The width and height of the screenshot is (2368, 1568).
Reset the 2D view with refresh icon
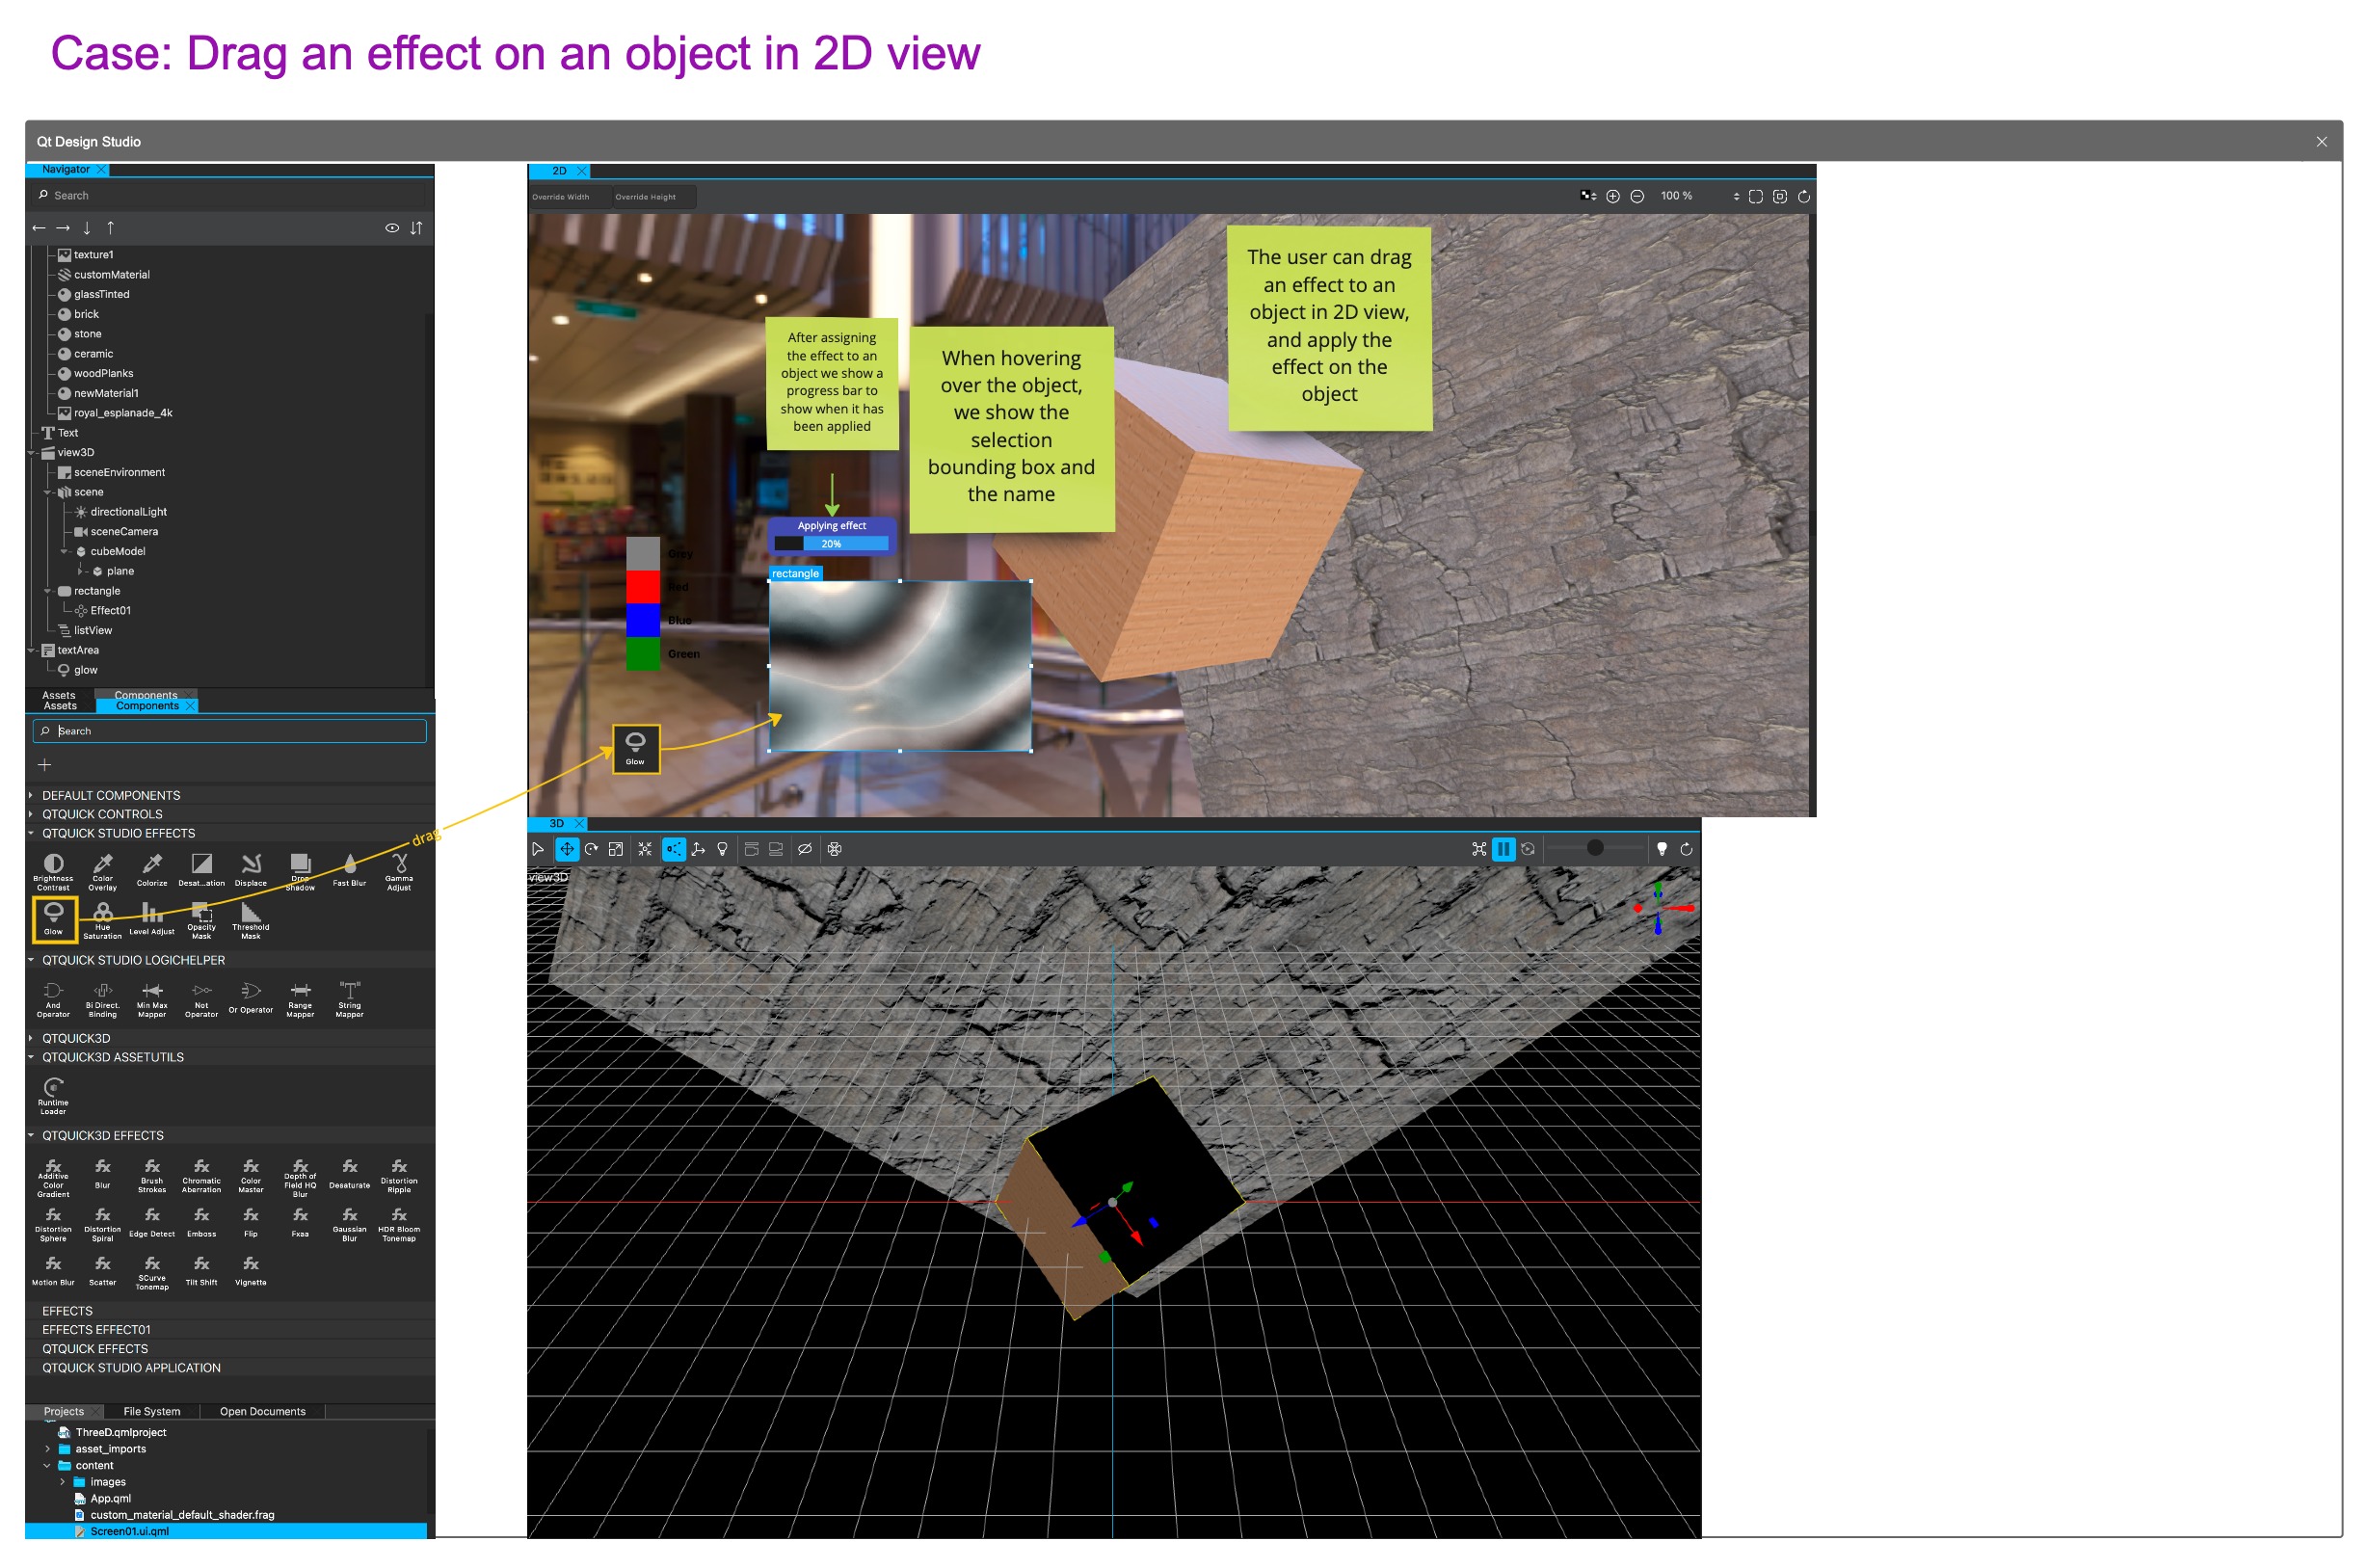click(x=1803, y=196)
